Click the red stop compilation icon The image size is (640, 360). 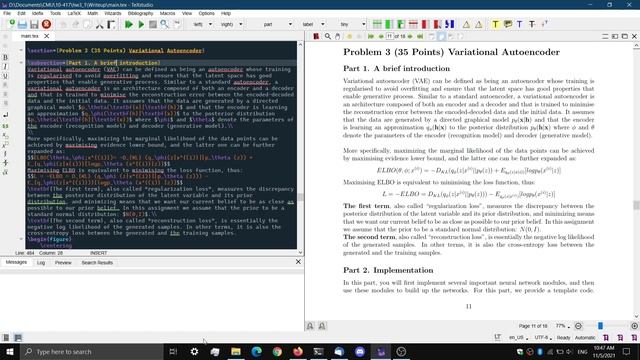pyautogui.click(x=47, y=24)
